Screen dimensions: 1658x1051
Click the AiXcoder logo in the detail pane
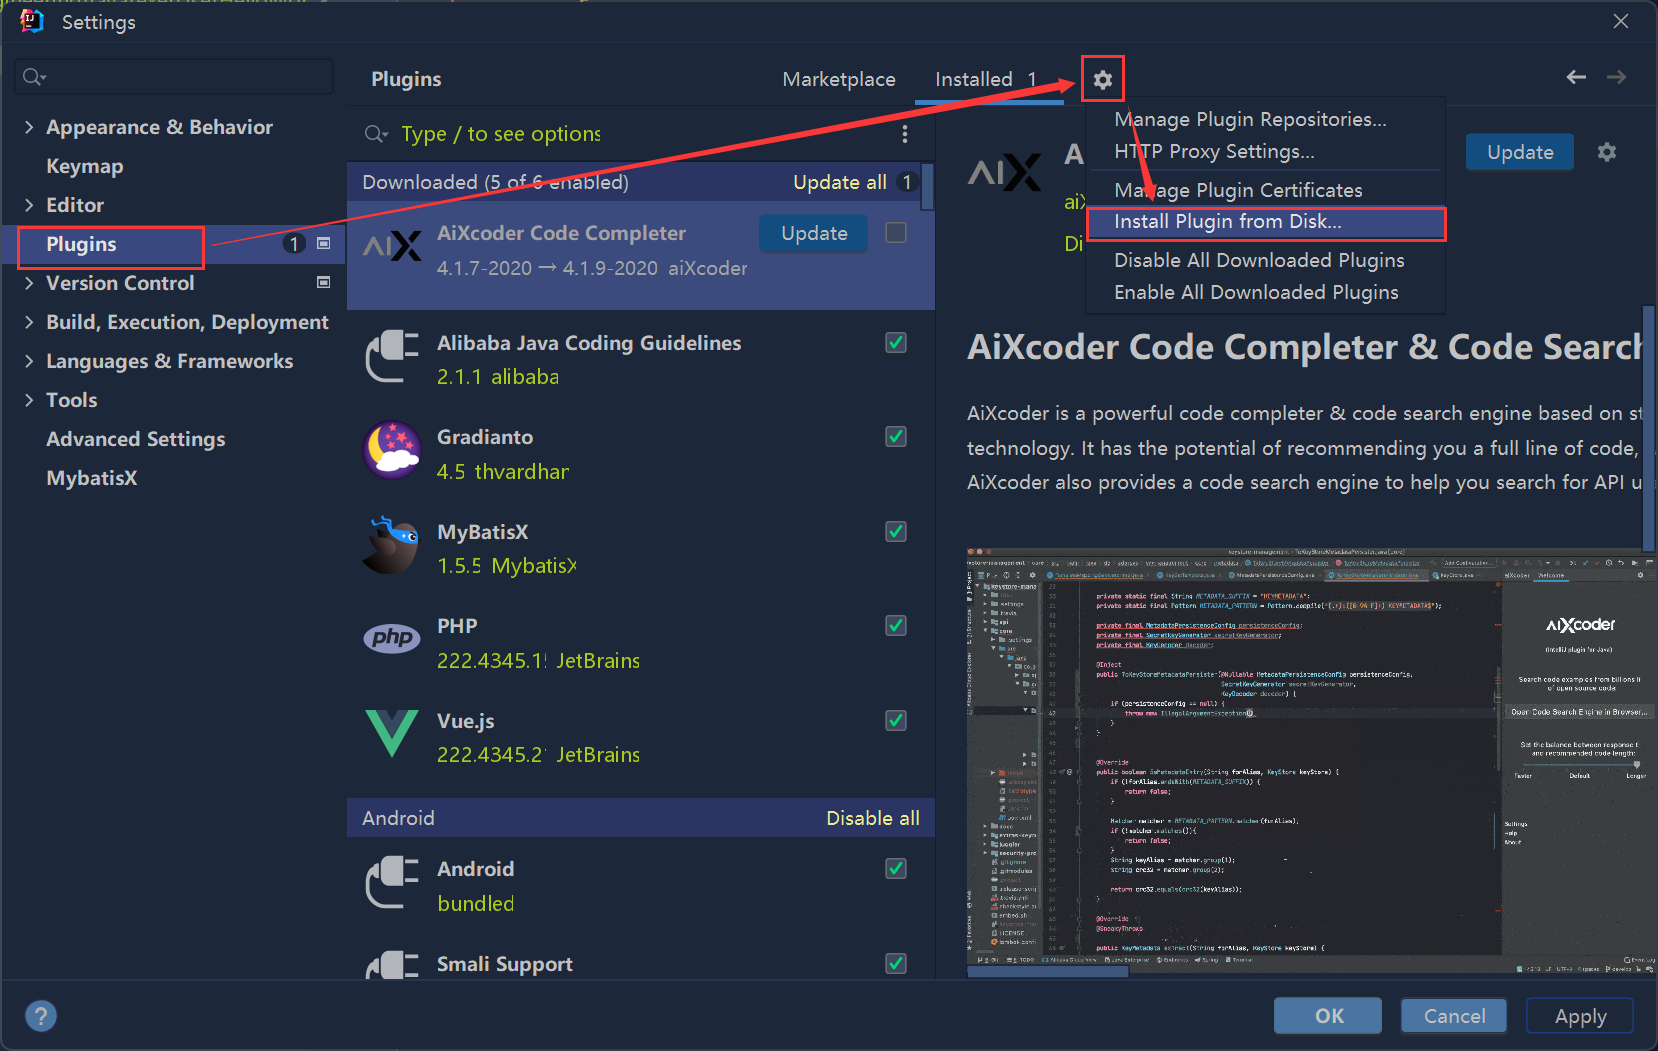click(x=1005, y=172)
